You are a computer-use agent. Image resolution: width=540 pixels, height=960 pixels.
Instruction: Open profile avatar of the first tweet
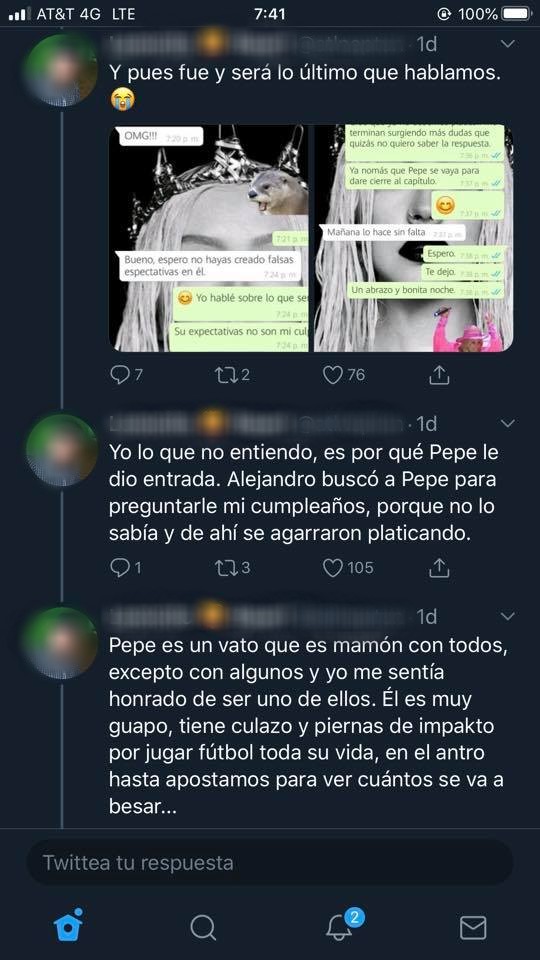tap(61, 71)
